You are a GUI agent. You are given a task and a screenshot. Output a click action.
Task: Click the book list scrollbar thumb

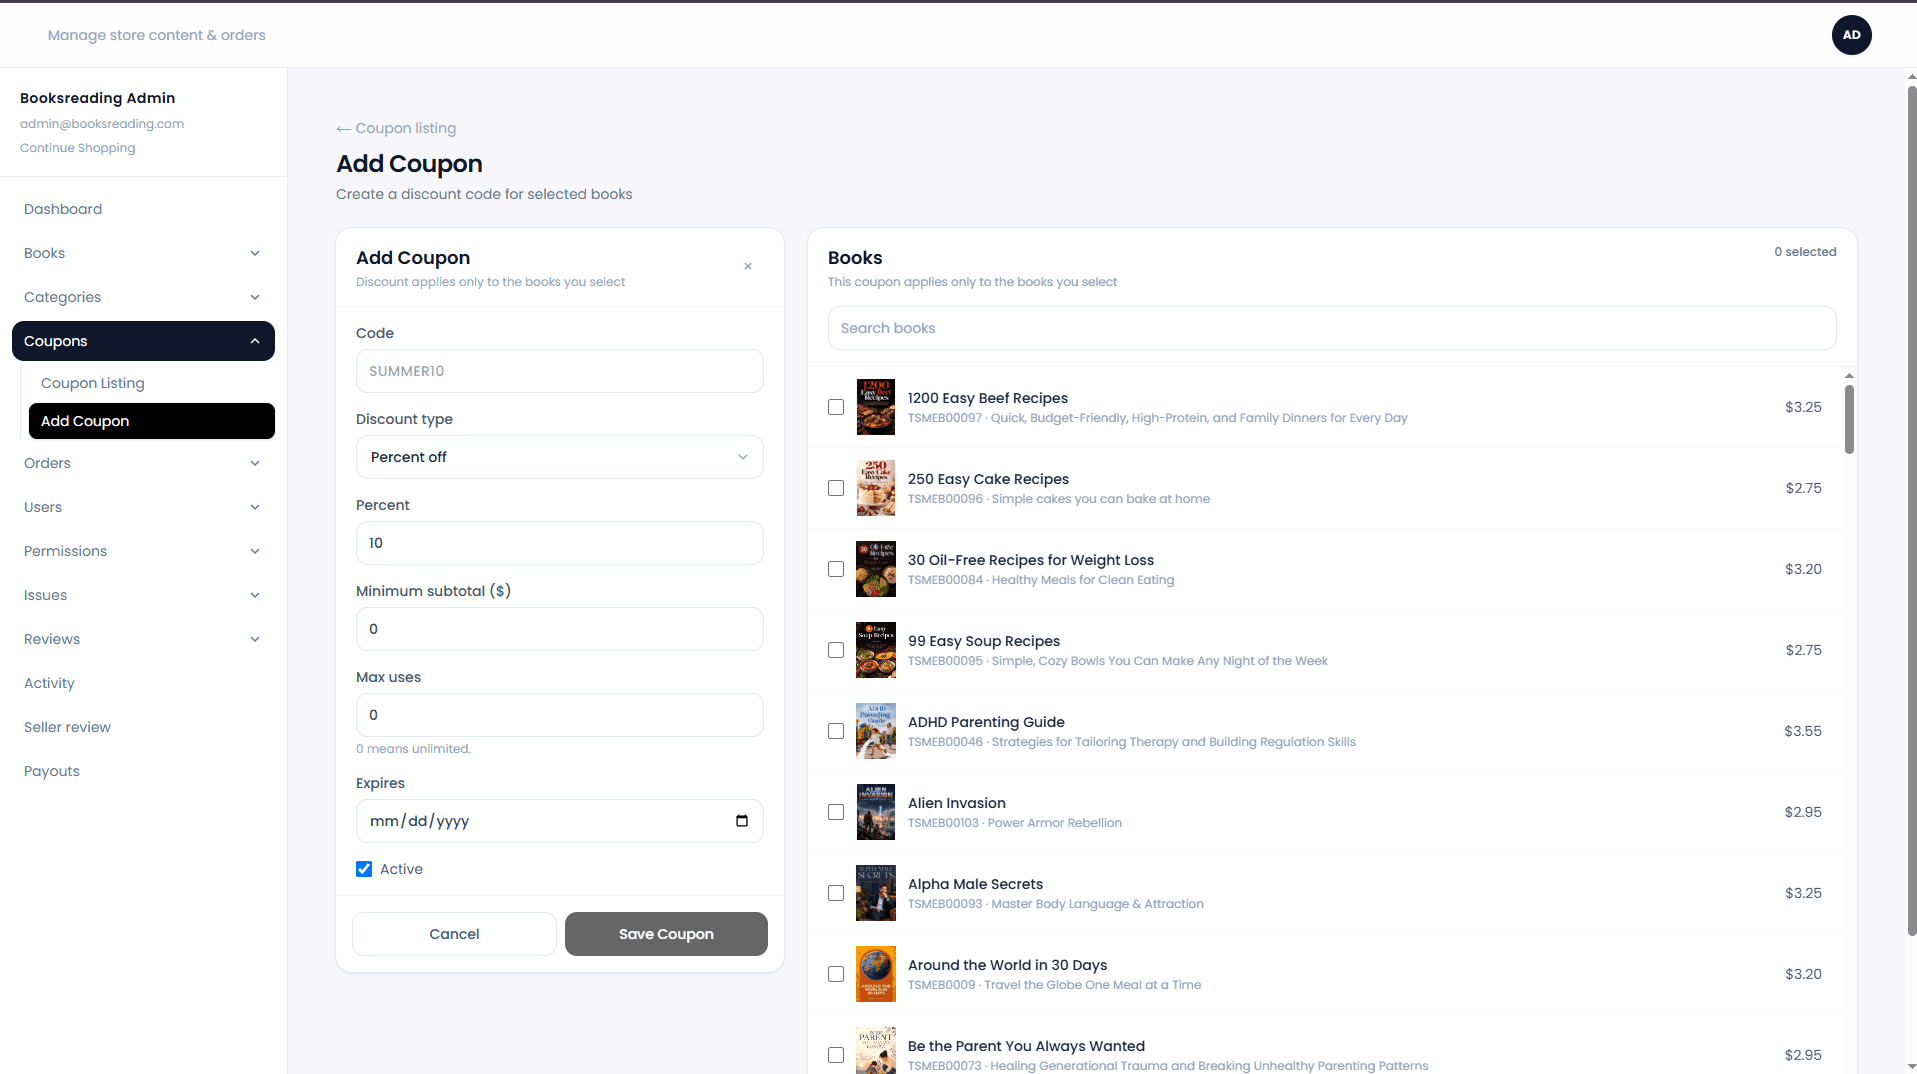(1849, 419)
